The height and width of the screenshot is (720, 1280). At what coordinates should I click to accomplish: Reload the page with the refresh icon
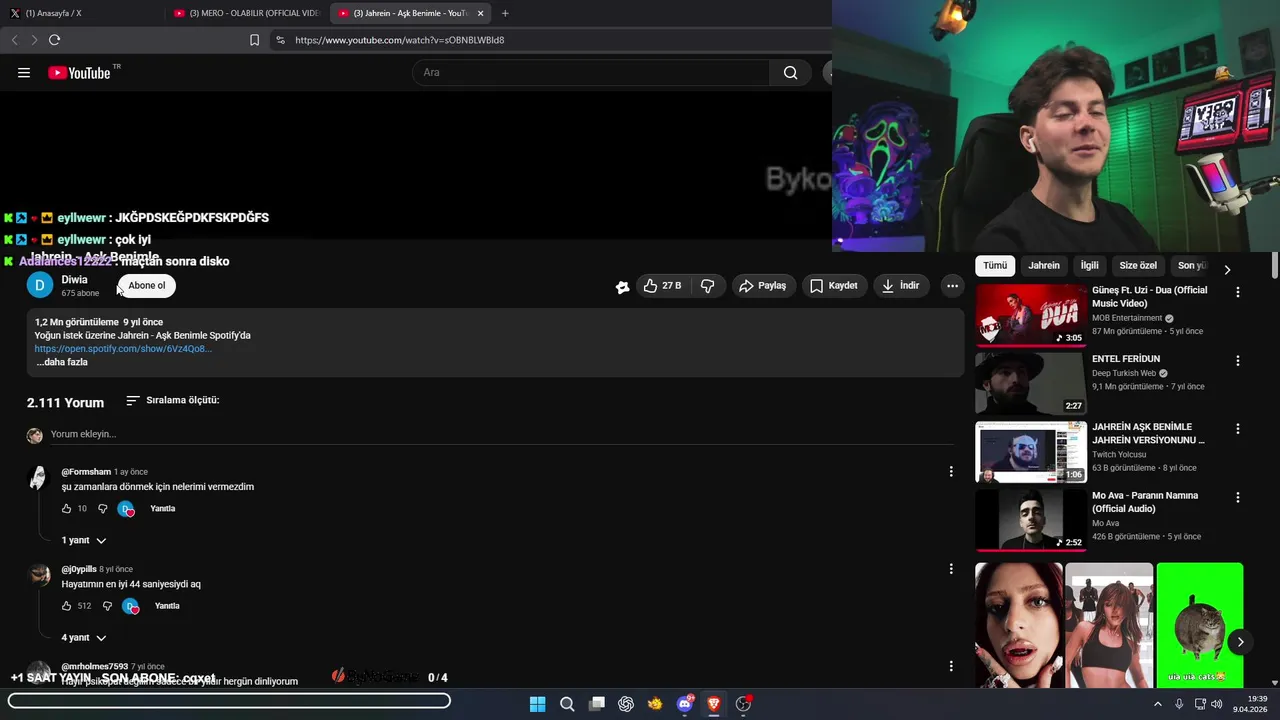[x=54, y=40]
